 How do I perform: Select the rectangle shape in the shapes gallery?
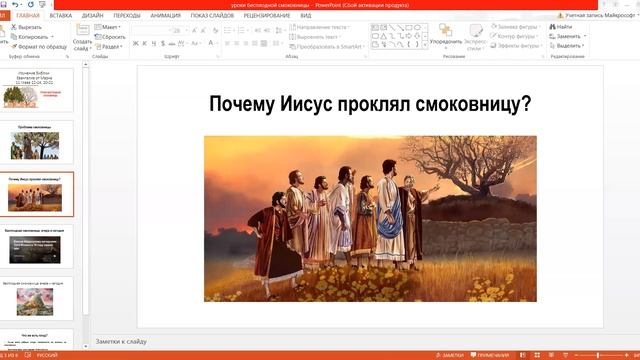click(409, 27)
